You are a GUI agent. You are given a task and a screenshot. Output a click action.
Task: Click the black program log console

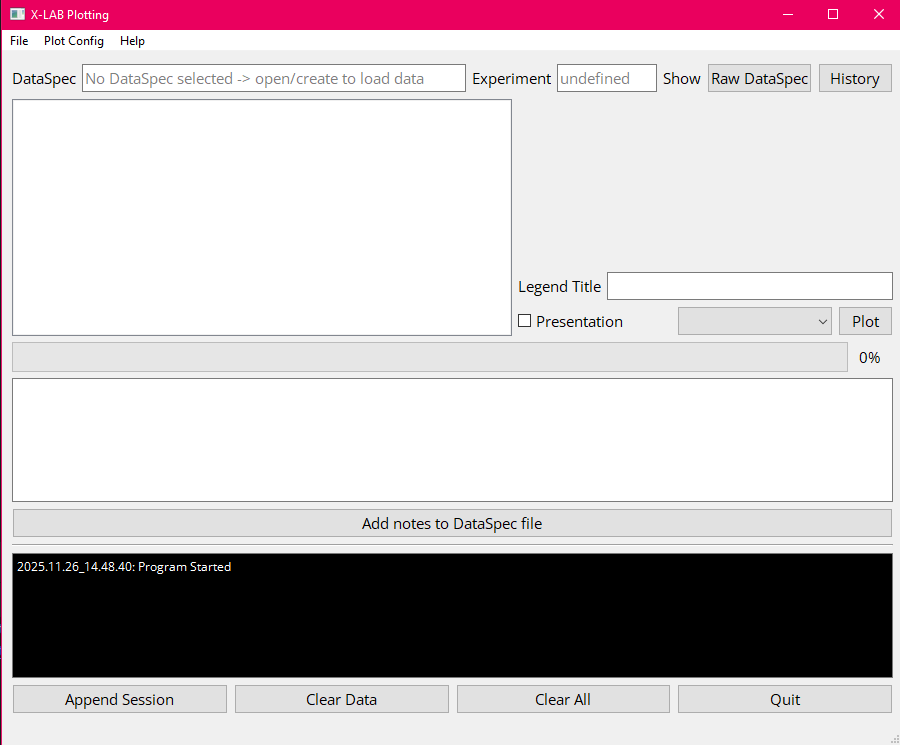click(451, 615)
